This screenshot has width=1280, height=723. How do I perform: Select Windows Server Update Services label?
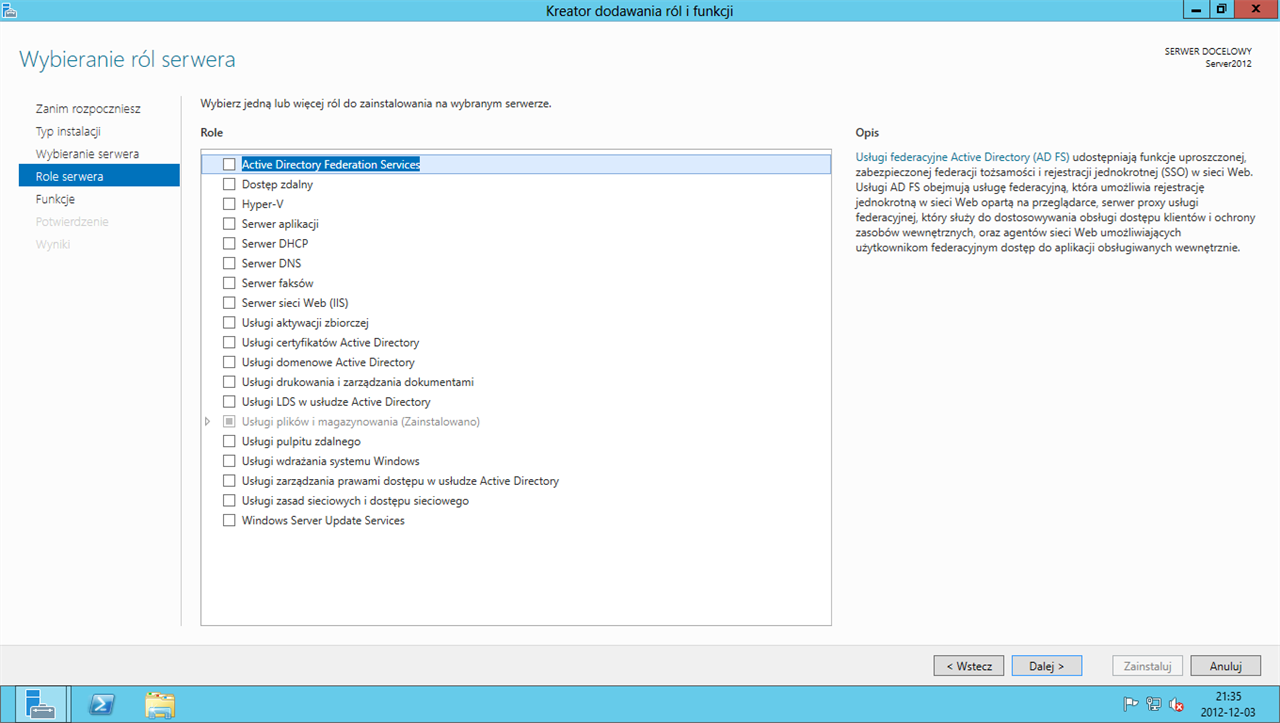pos(323,521)
